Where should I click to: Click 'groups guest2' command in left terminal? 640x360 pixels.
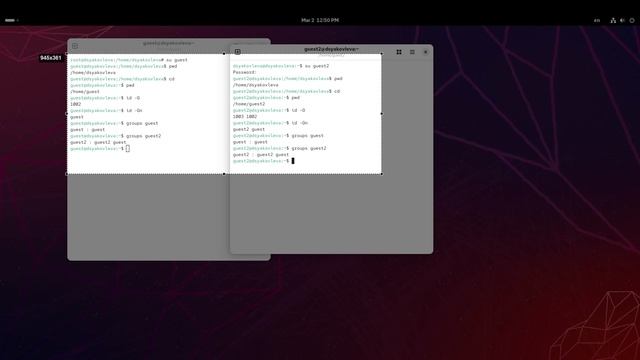[143, 136]
